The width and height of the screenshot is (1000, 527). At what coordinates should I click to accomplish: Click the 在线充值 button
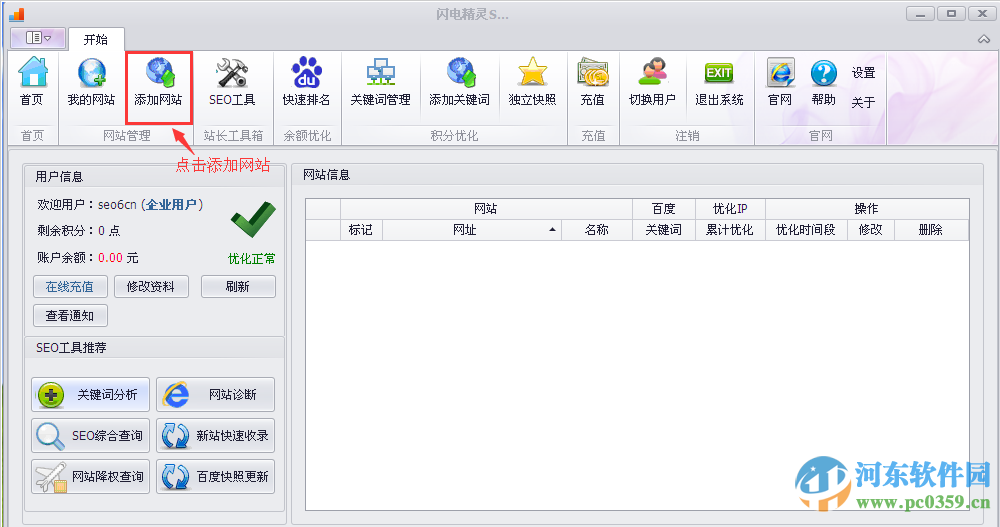pyautogui.click(x=70, y=286)
